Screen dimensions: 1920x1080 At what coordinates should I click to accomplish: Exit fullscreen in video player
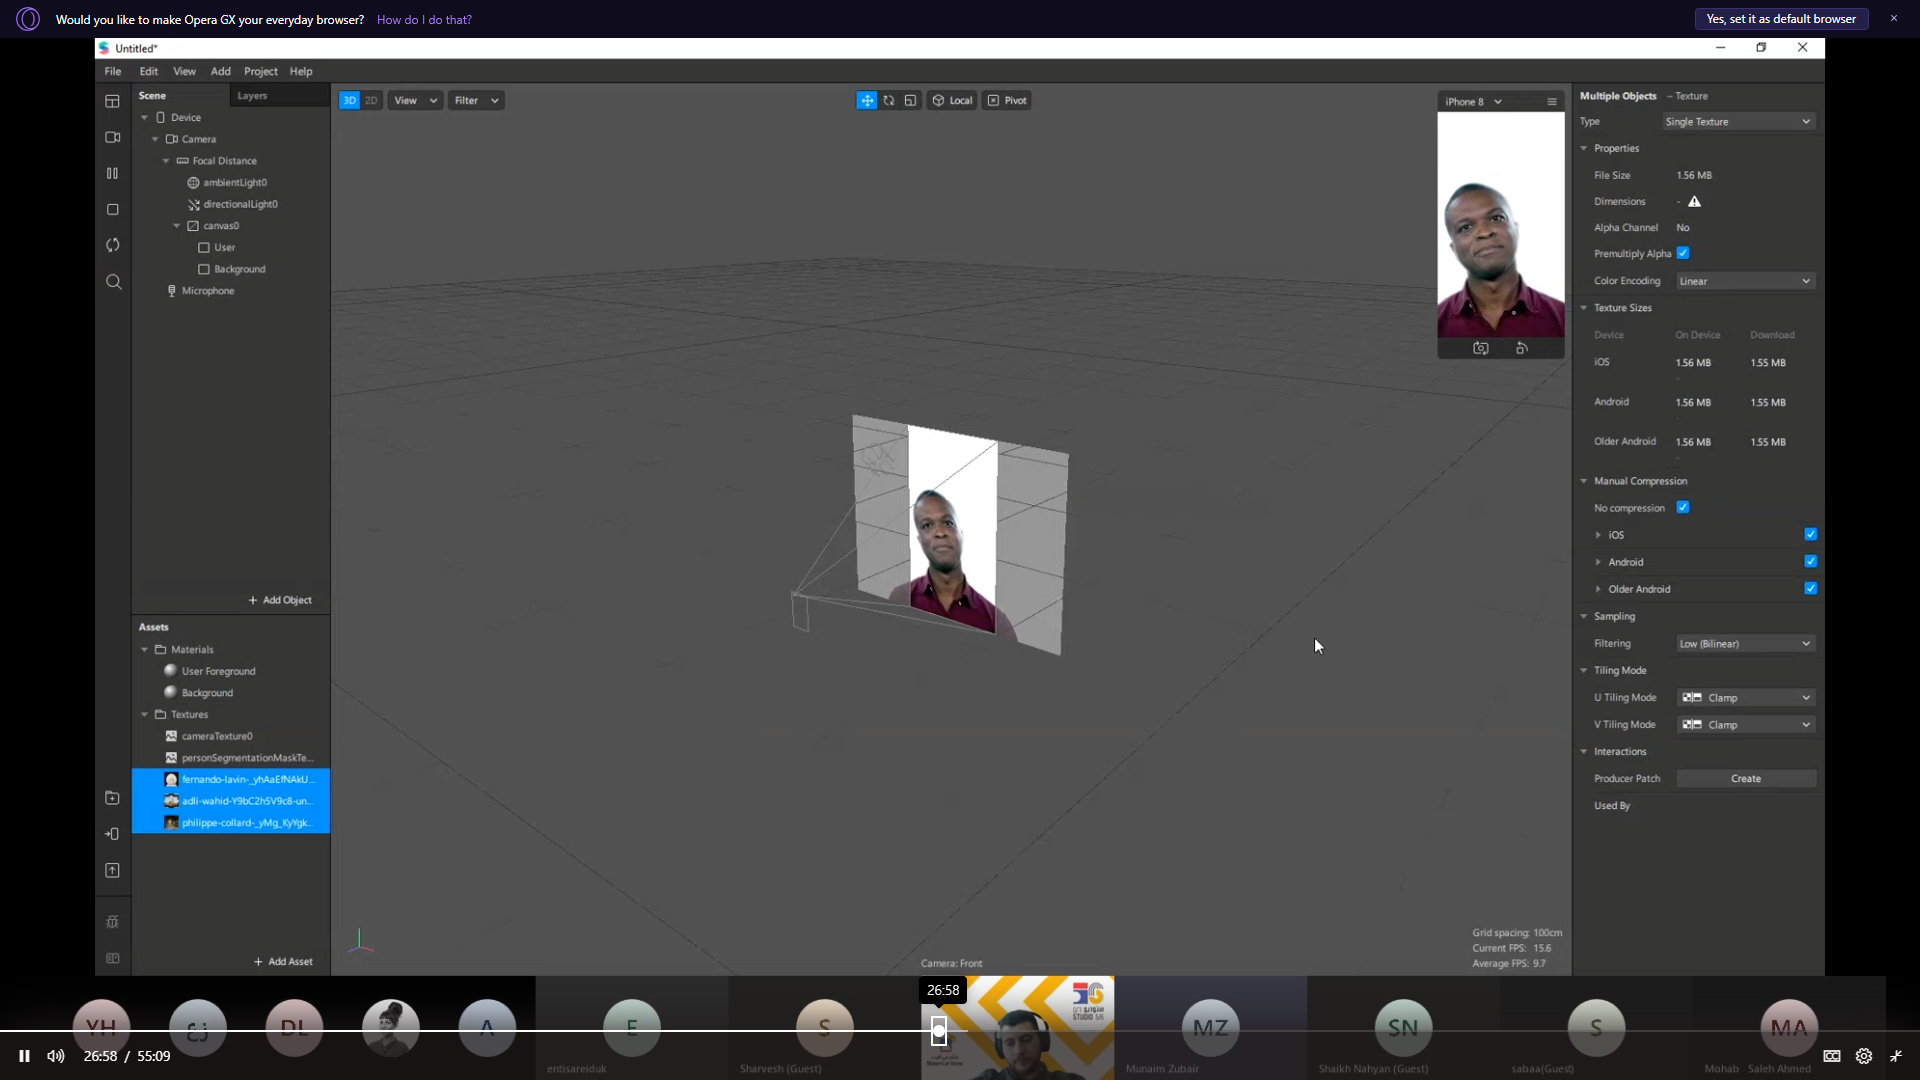1896,1056
